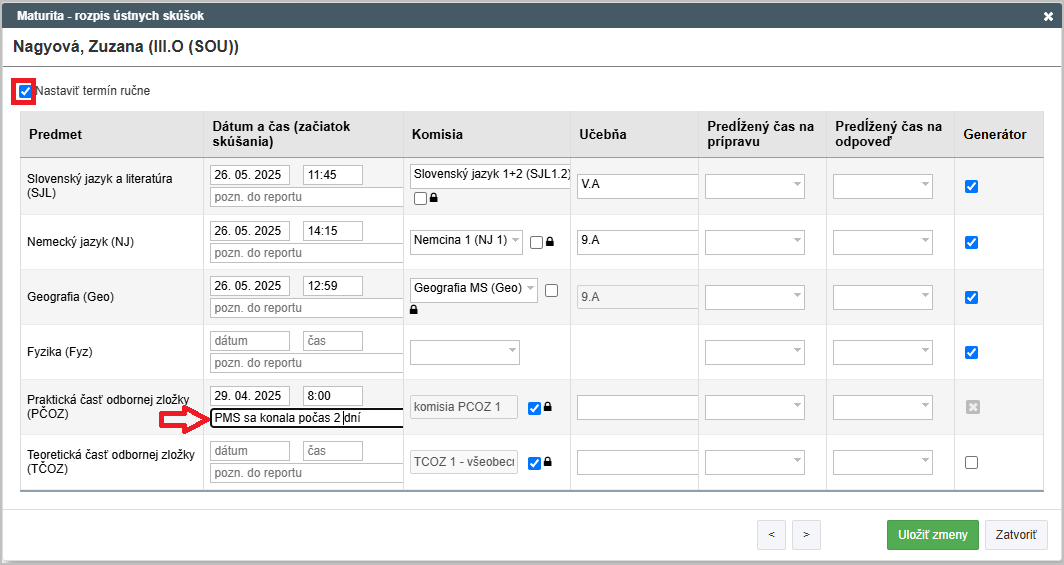Uncheck the Nastaviť termín ručne checkbox
Image resolution: width=1064 pixels, height=565 pixels.
[x=25, y=91]
